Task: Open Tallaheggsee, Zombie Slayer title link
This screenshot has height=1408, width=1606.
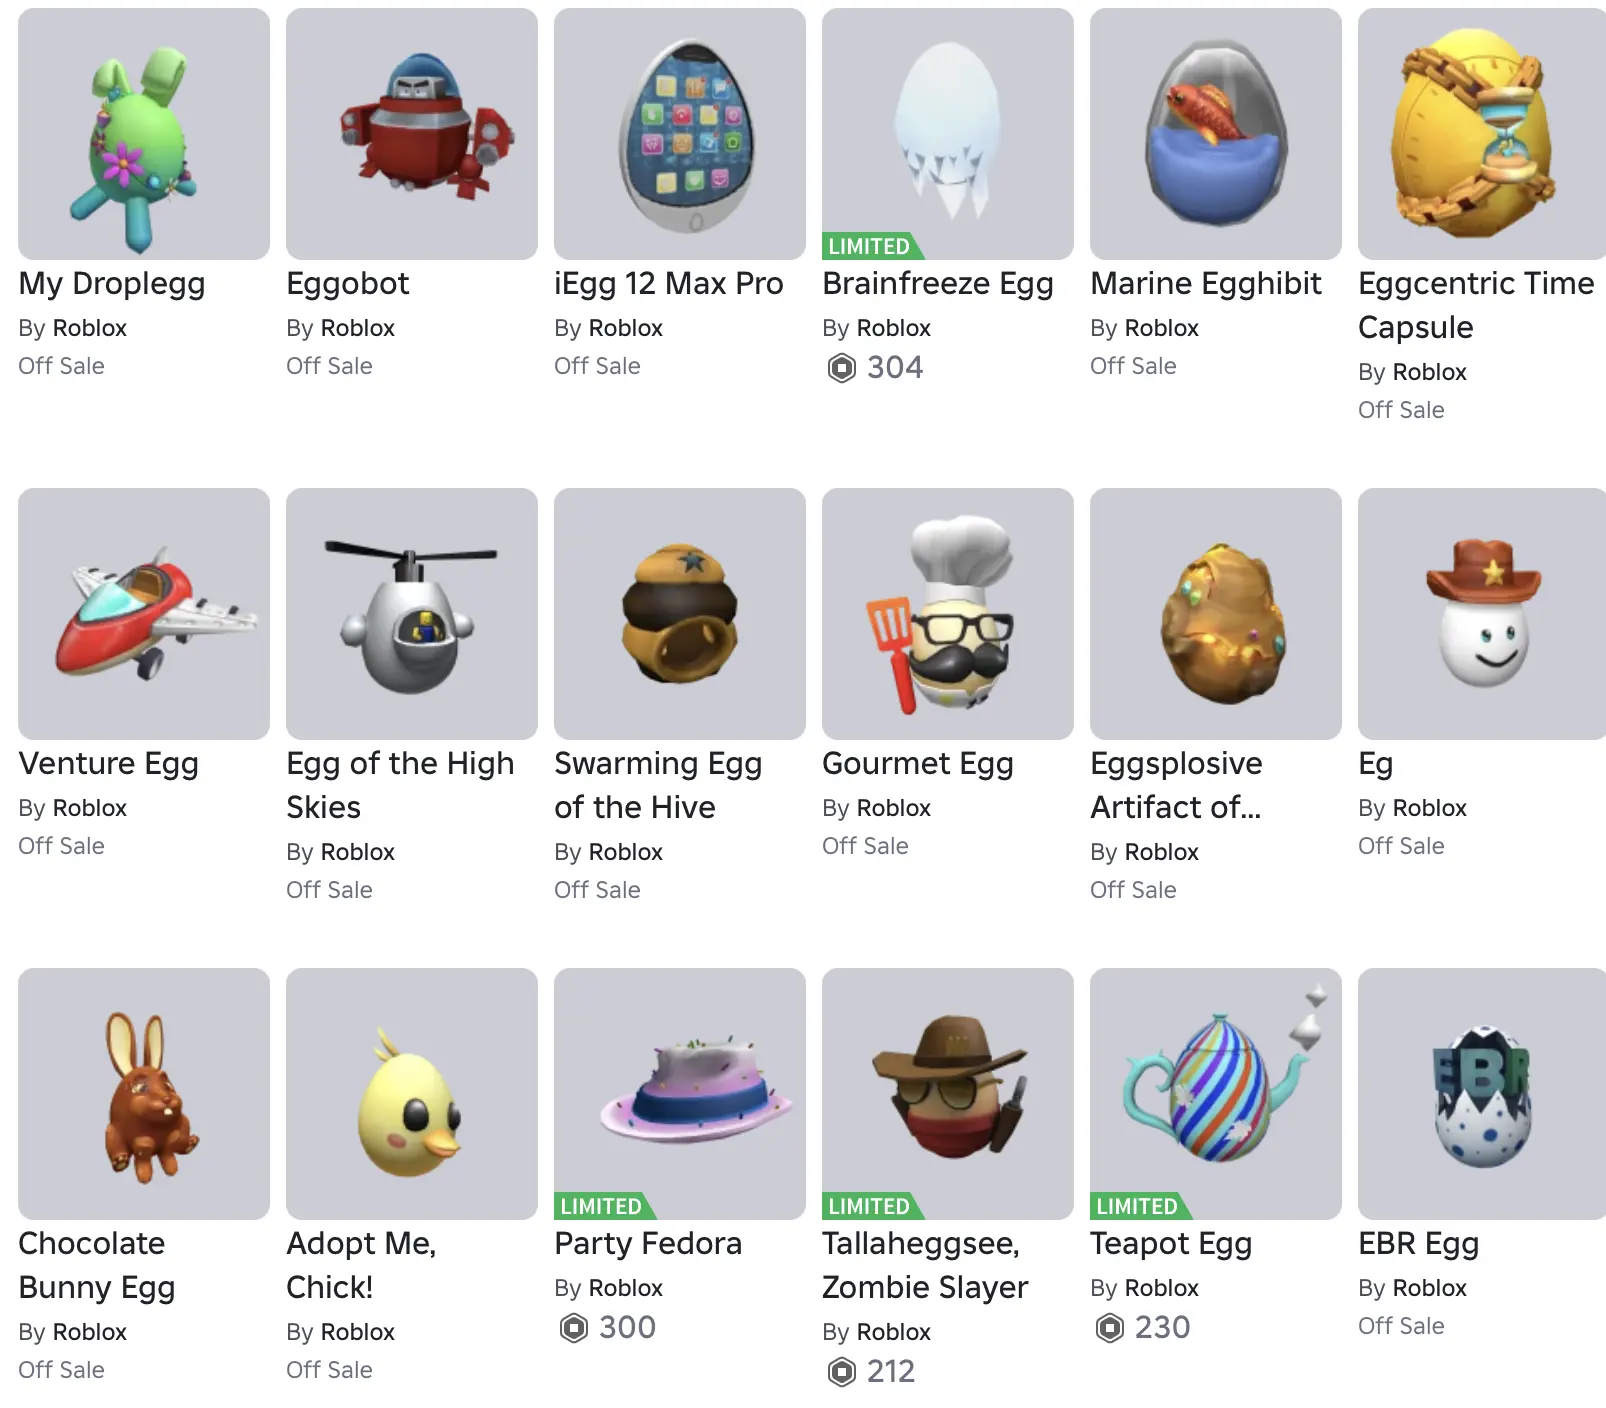Action: tap(925, 1265)
